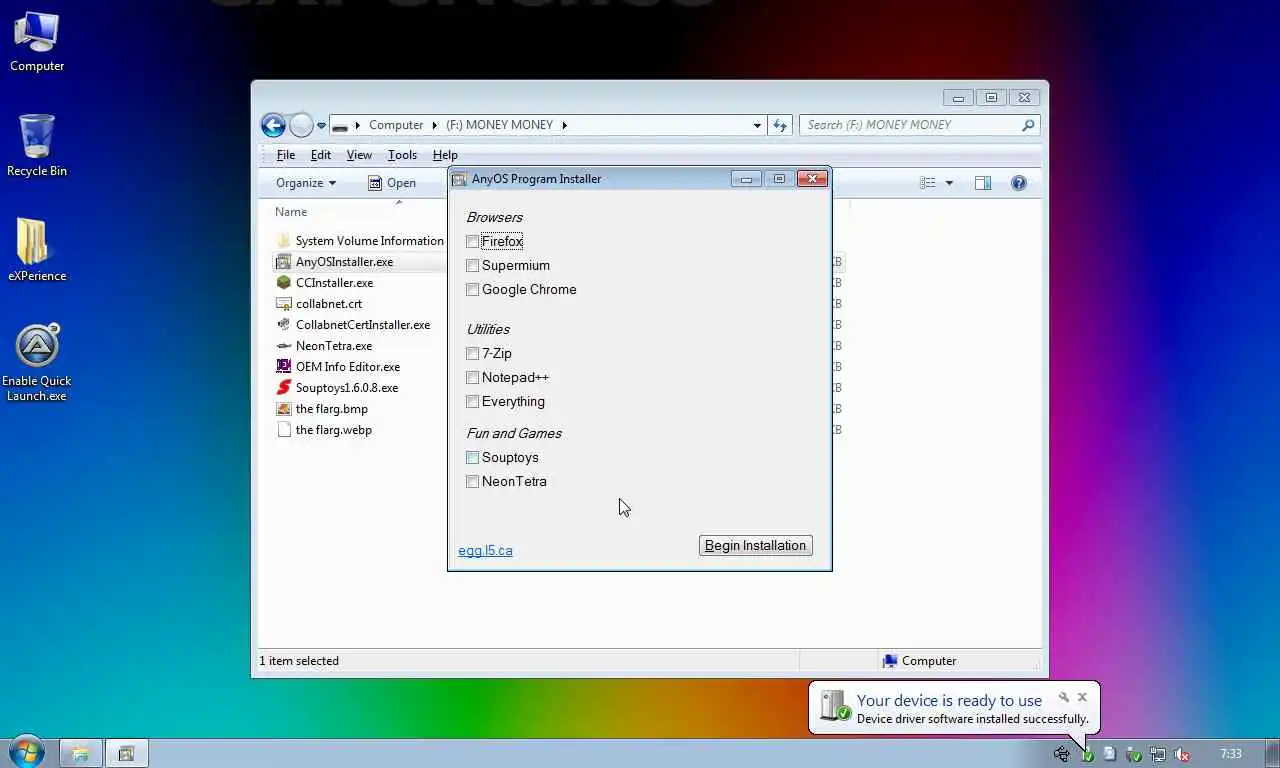Open AnyOS installer taskbar button
The height and width of the screenshot is (768, 1280).
(127, 753)
